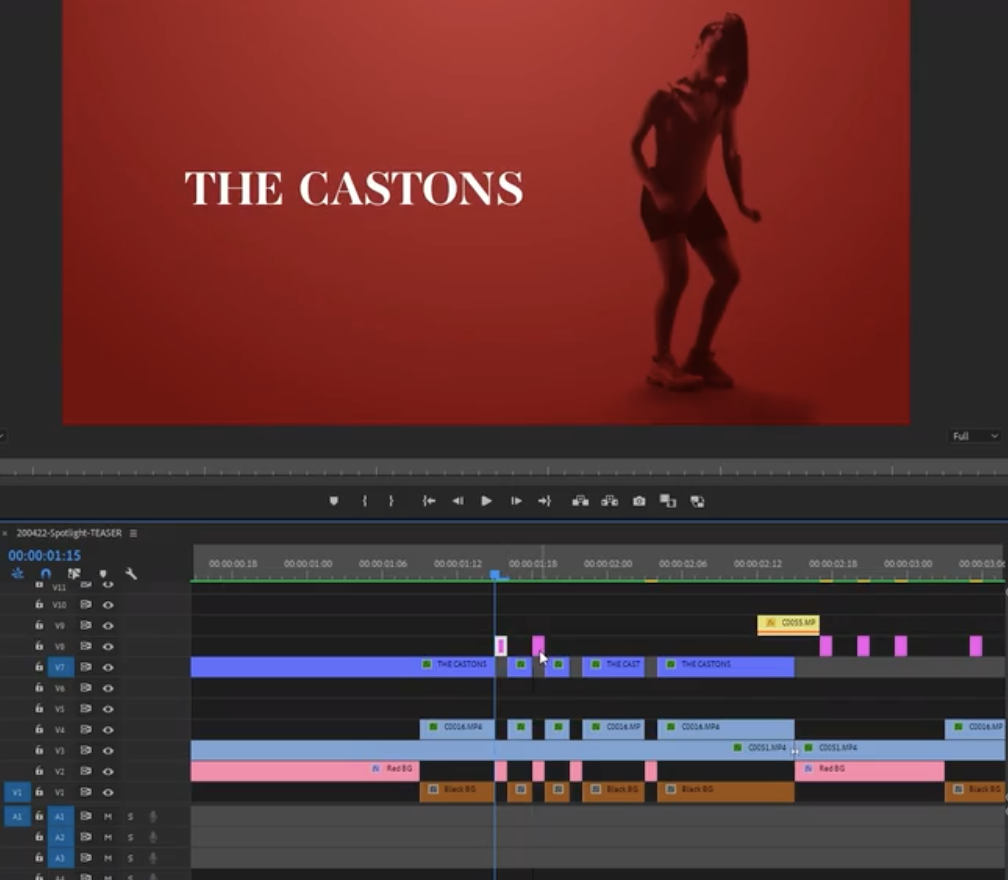Toggle visibility eye for track V7
The height and width of the screenshot is (880, 1008).
coord(107,667)
